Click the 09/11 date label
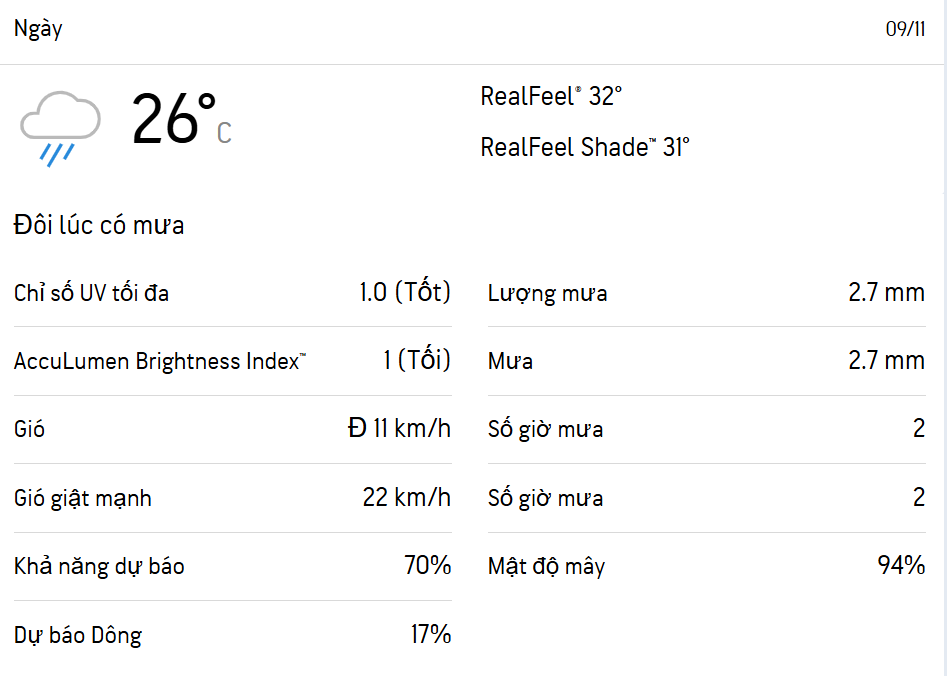947x676 pixels. tap(905, 29)
